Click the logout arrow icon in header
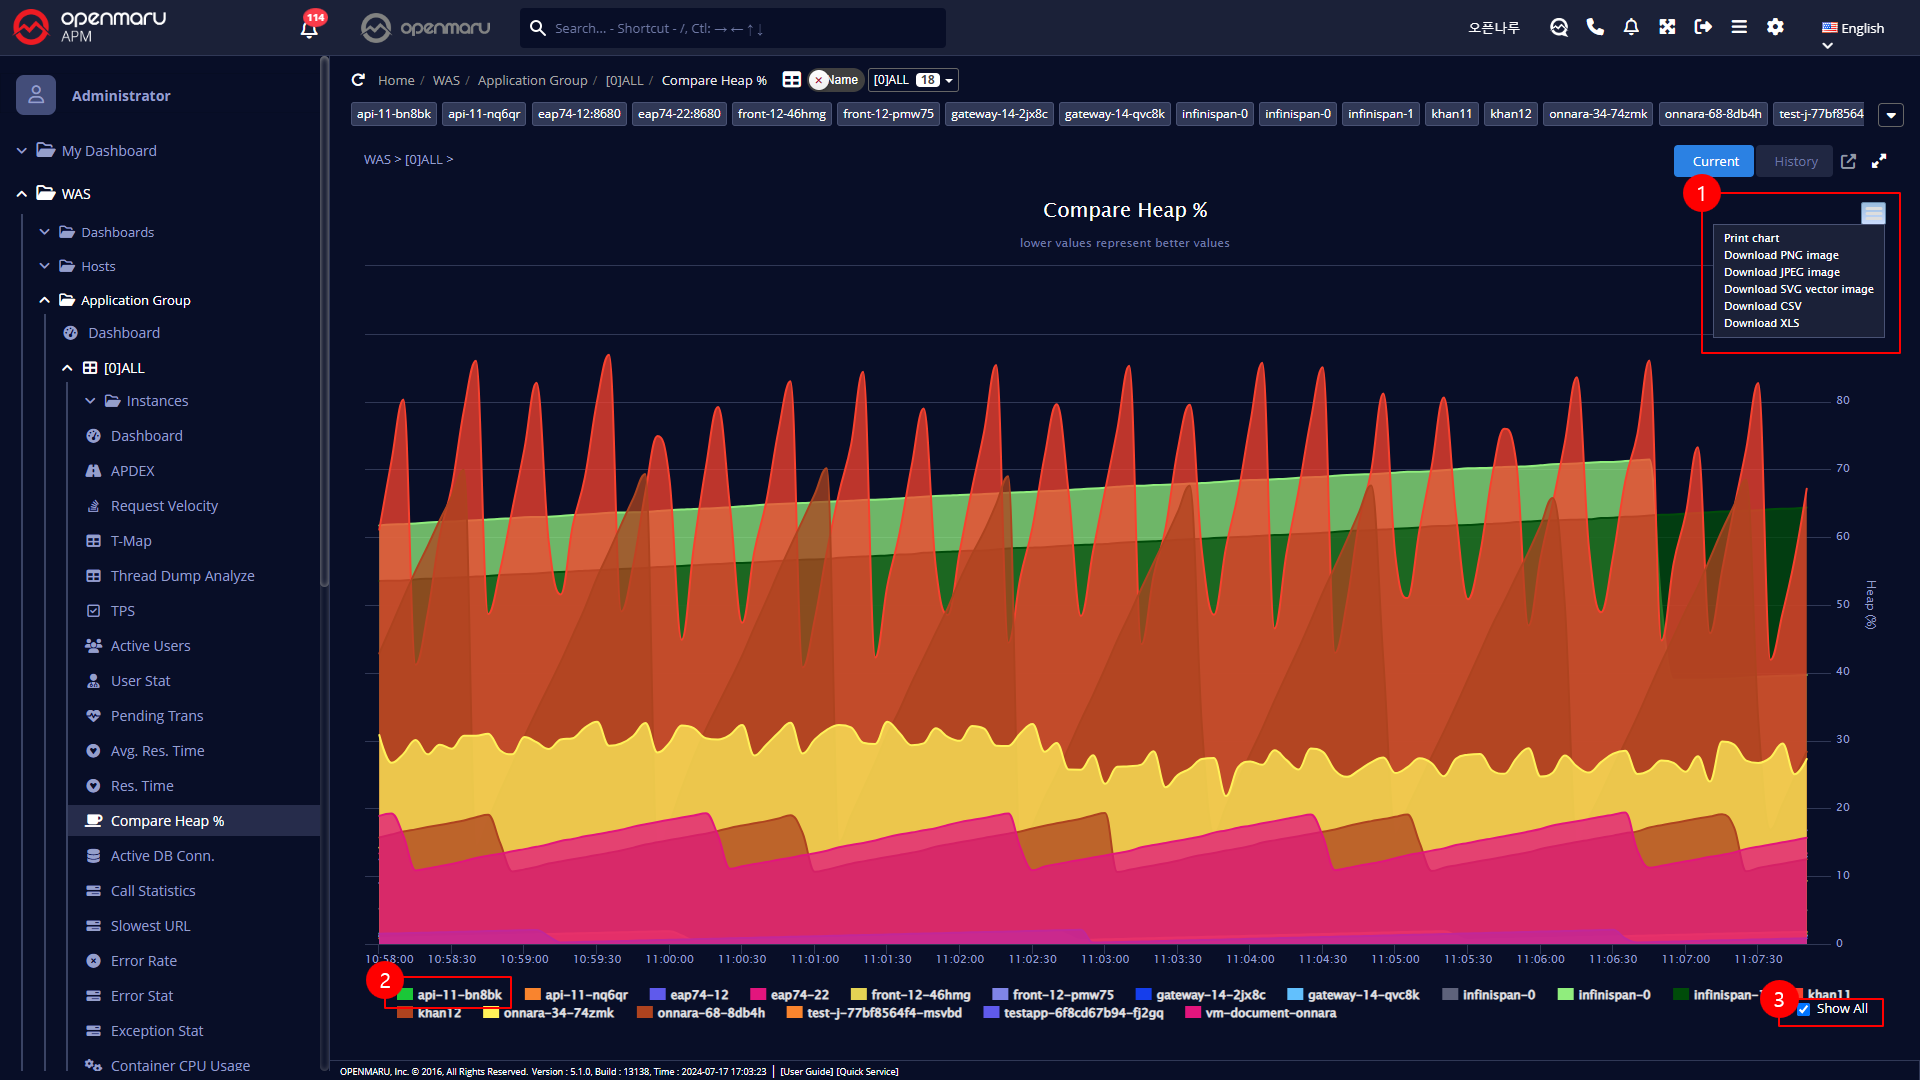Image resolution: width=1920 pixels, height=1080 pixels. 1703,27
